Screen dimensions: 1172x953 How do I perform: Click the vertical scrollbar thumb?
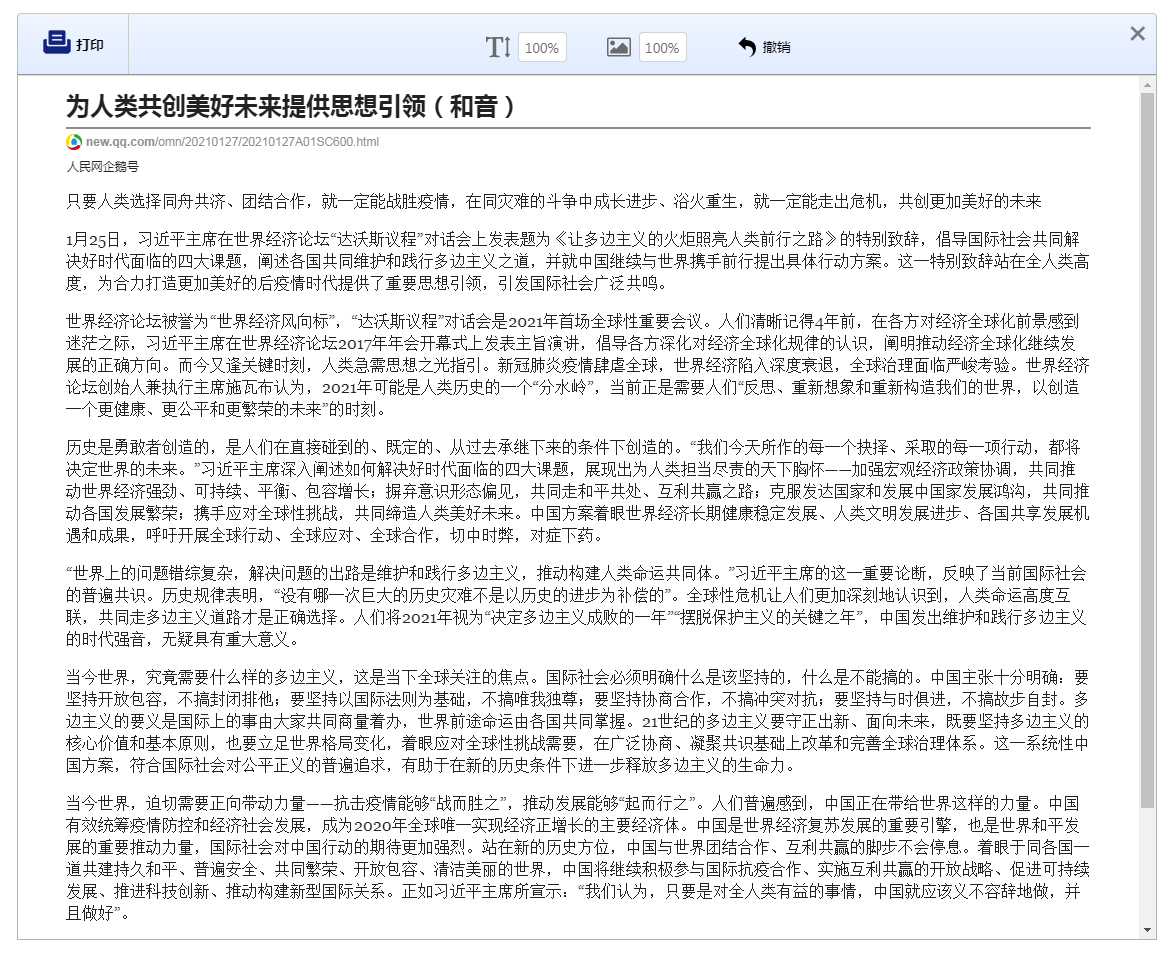(x=1148, y=450)
